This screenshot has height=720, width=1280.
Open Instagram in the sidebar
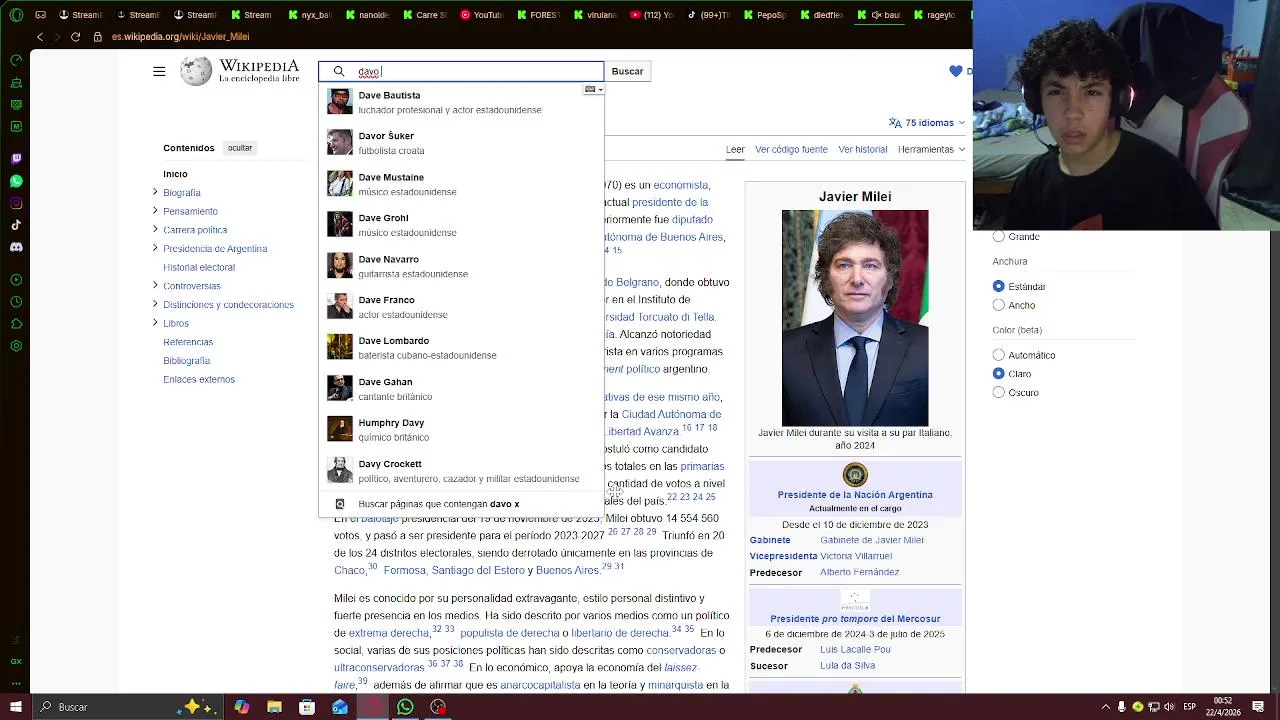[16, 203]
